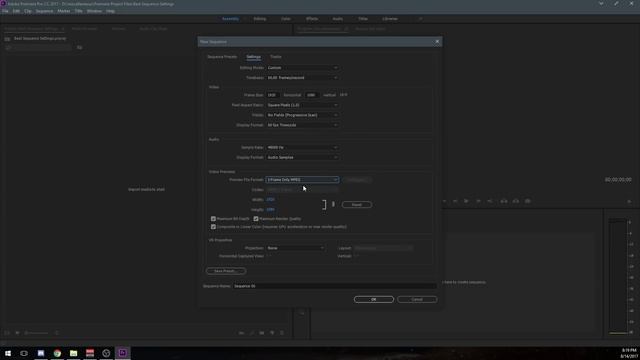Open Google Chrome from the taskbar
Screen dimensions: 640x360
(57, 353)
